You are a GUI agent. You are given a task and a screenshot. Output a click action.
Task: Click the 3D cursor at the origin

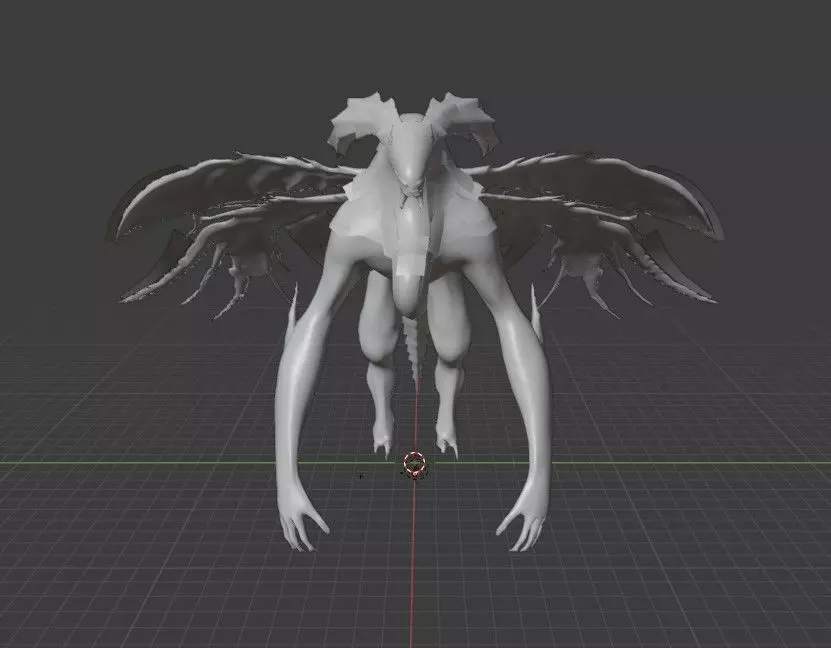414,465
